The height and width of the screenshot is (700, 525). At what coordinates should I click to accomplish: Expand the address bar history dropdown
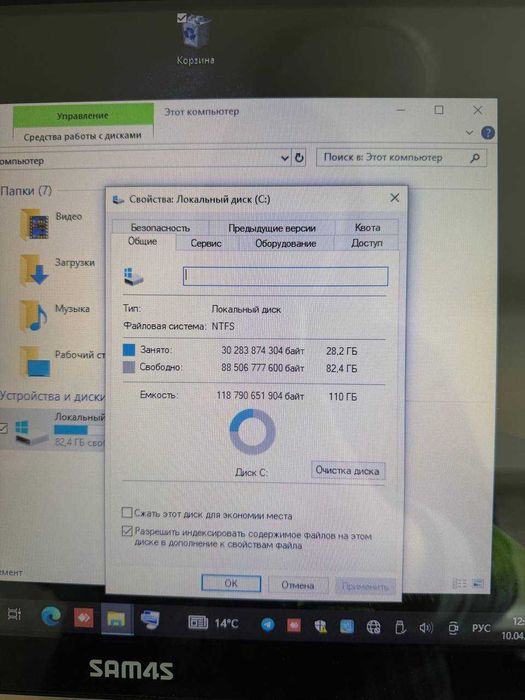[285, 158]
